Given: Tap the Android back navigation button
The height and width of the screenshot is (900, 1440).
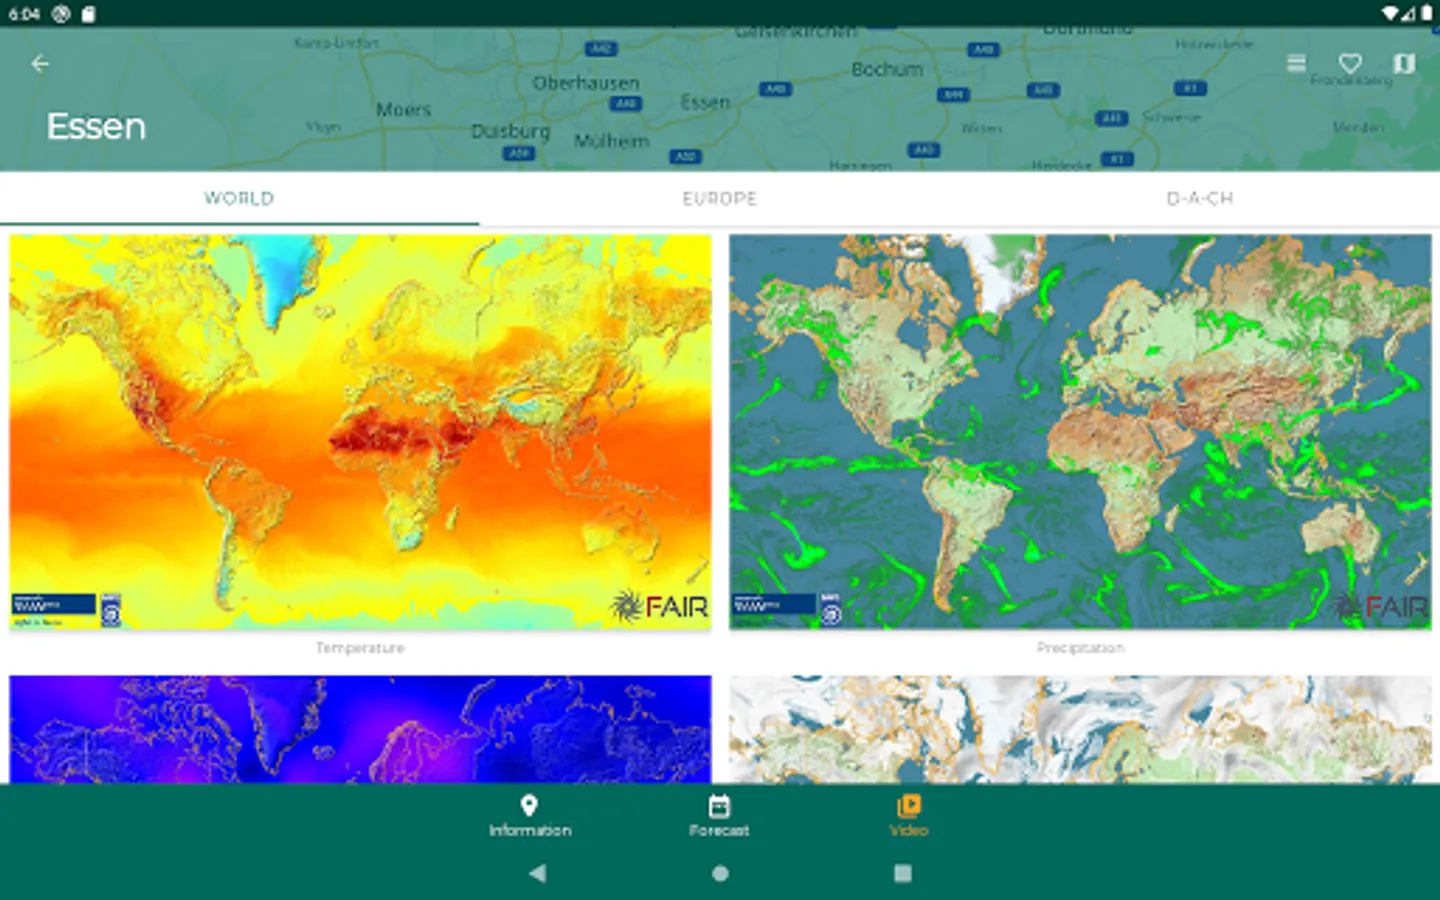Looking at the screenshot, I should point(538,873).
